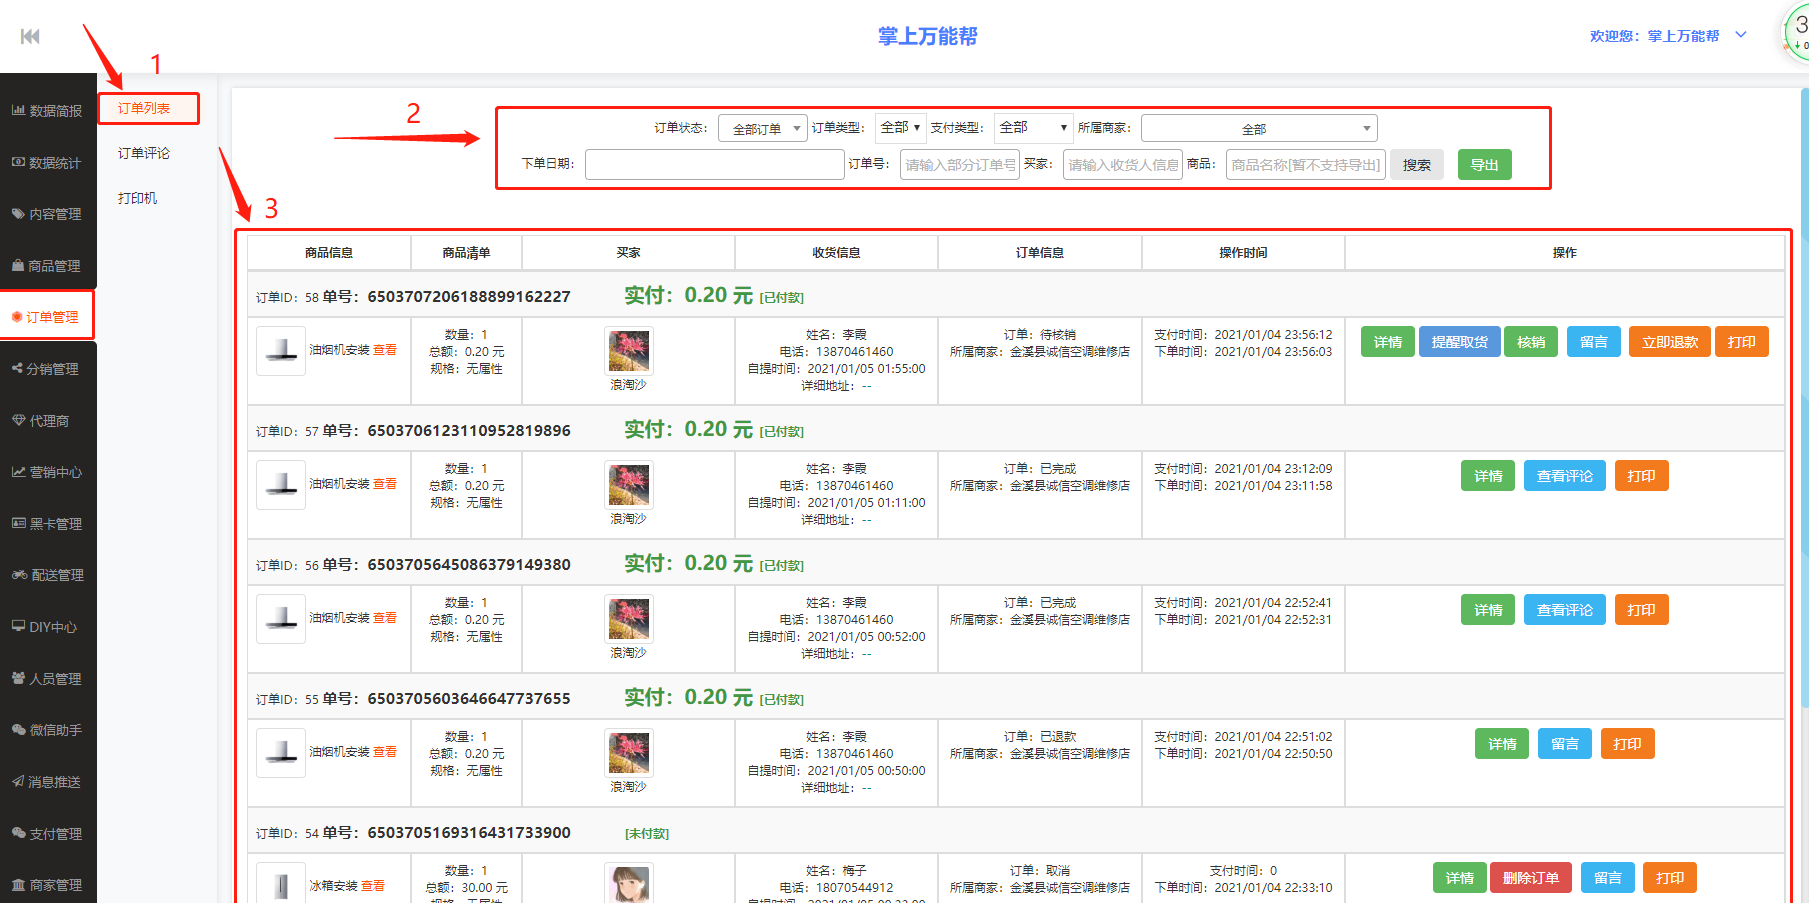Click 立即退款 for order 58
Image resolution: width=1809 pixels, height=903 pixels.
click(1669, 342)
